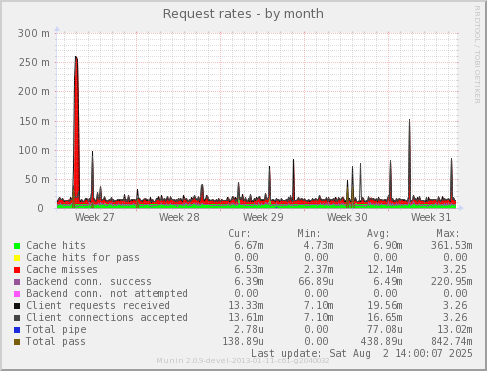Select the 'Backend conn. success' legend label
Viewport: 487px width, 371px height.
coord(89,282)
